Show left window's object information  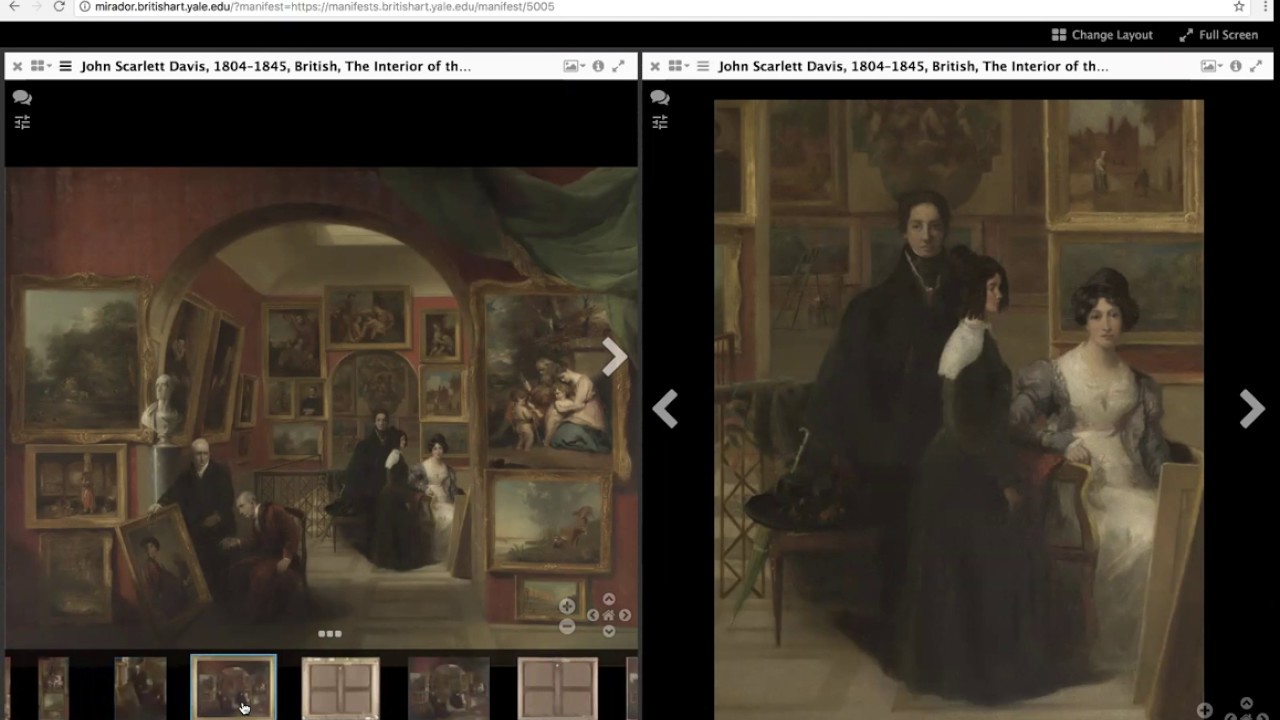point(598,66)
